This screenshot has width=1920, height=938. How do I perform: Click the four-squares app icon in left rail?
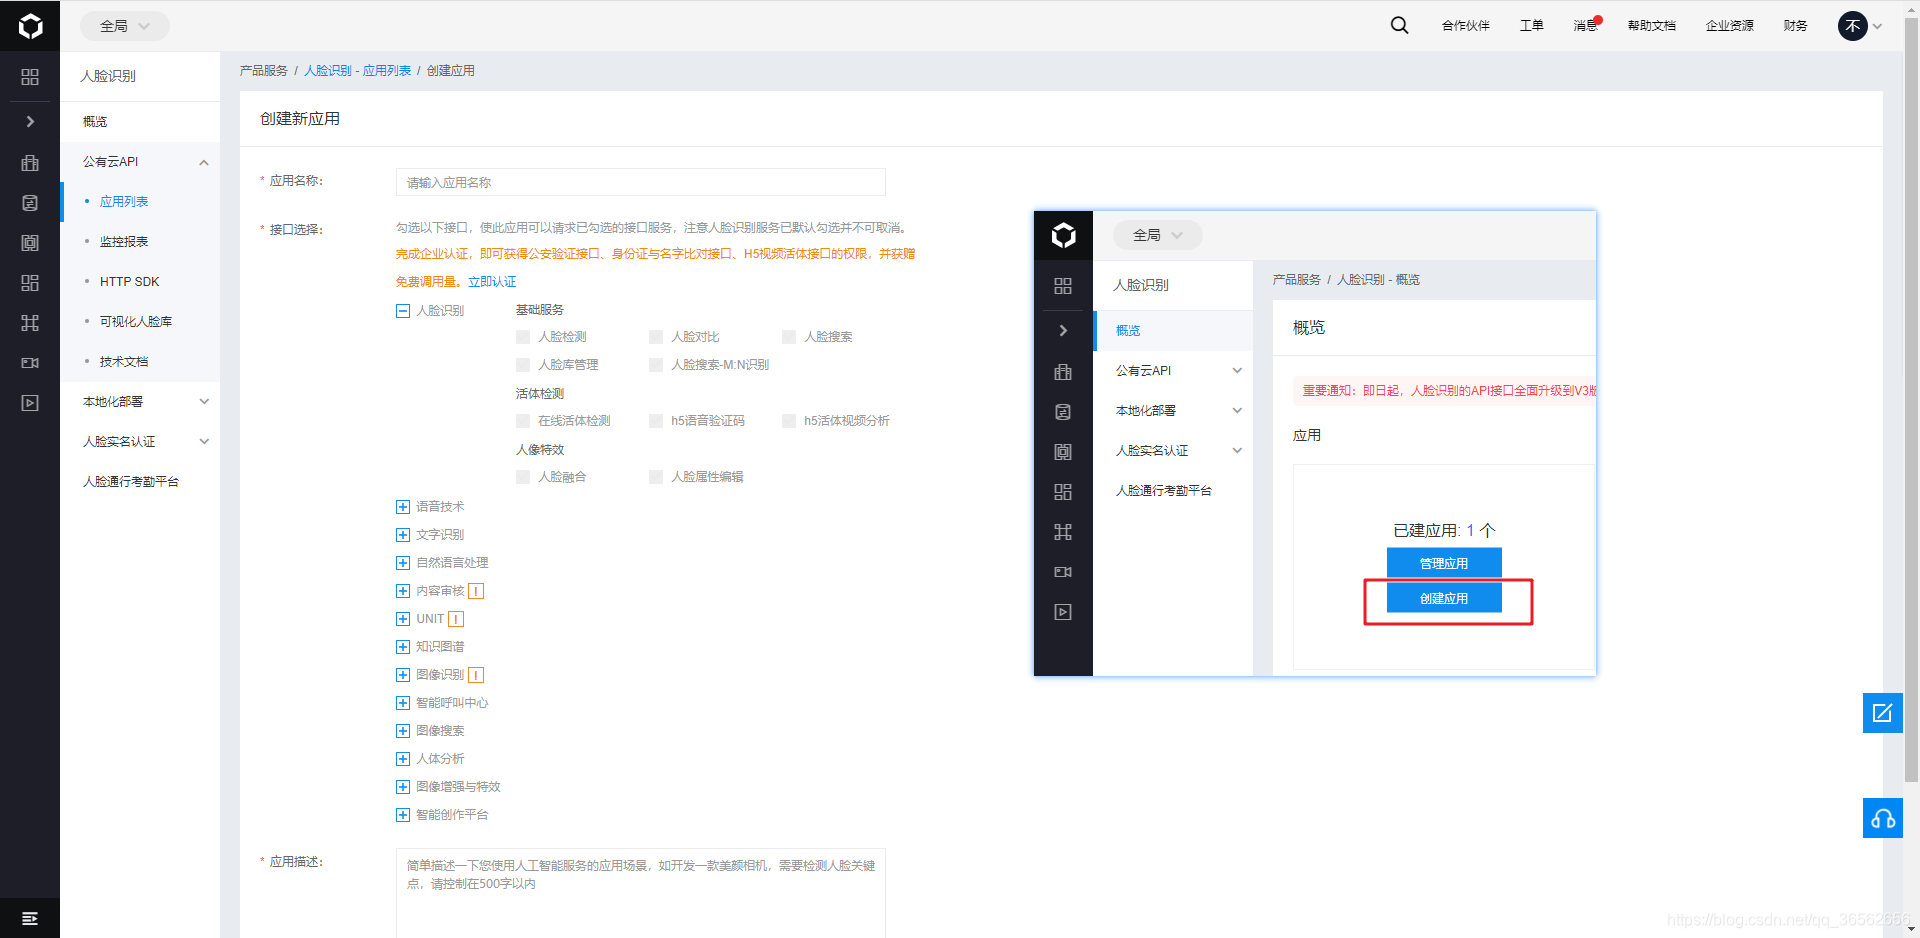coord(30,283)
